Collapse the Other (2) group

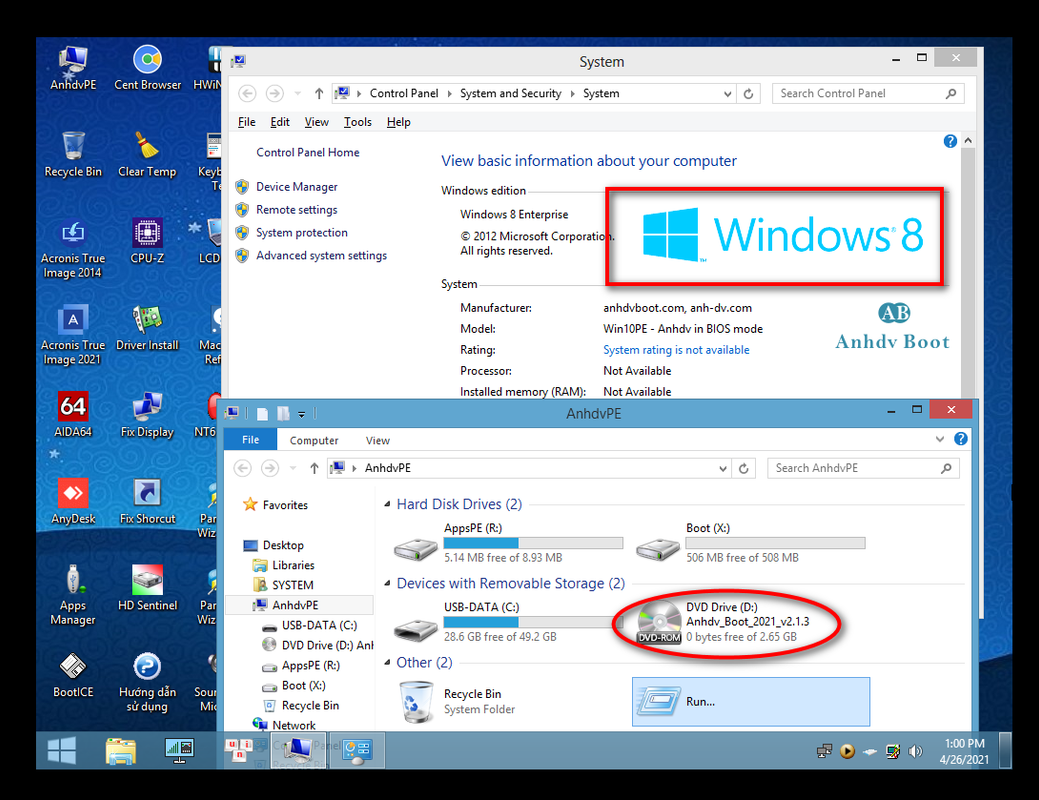[x=387, y=662]
